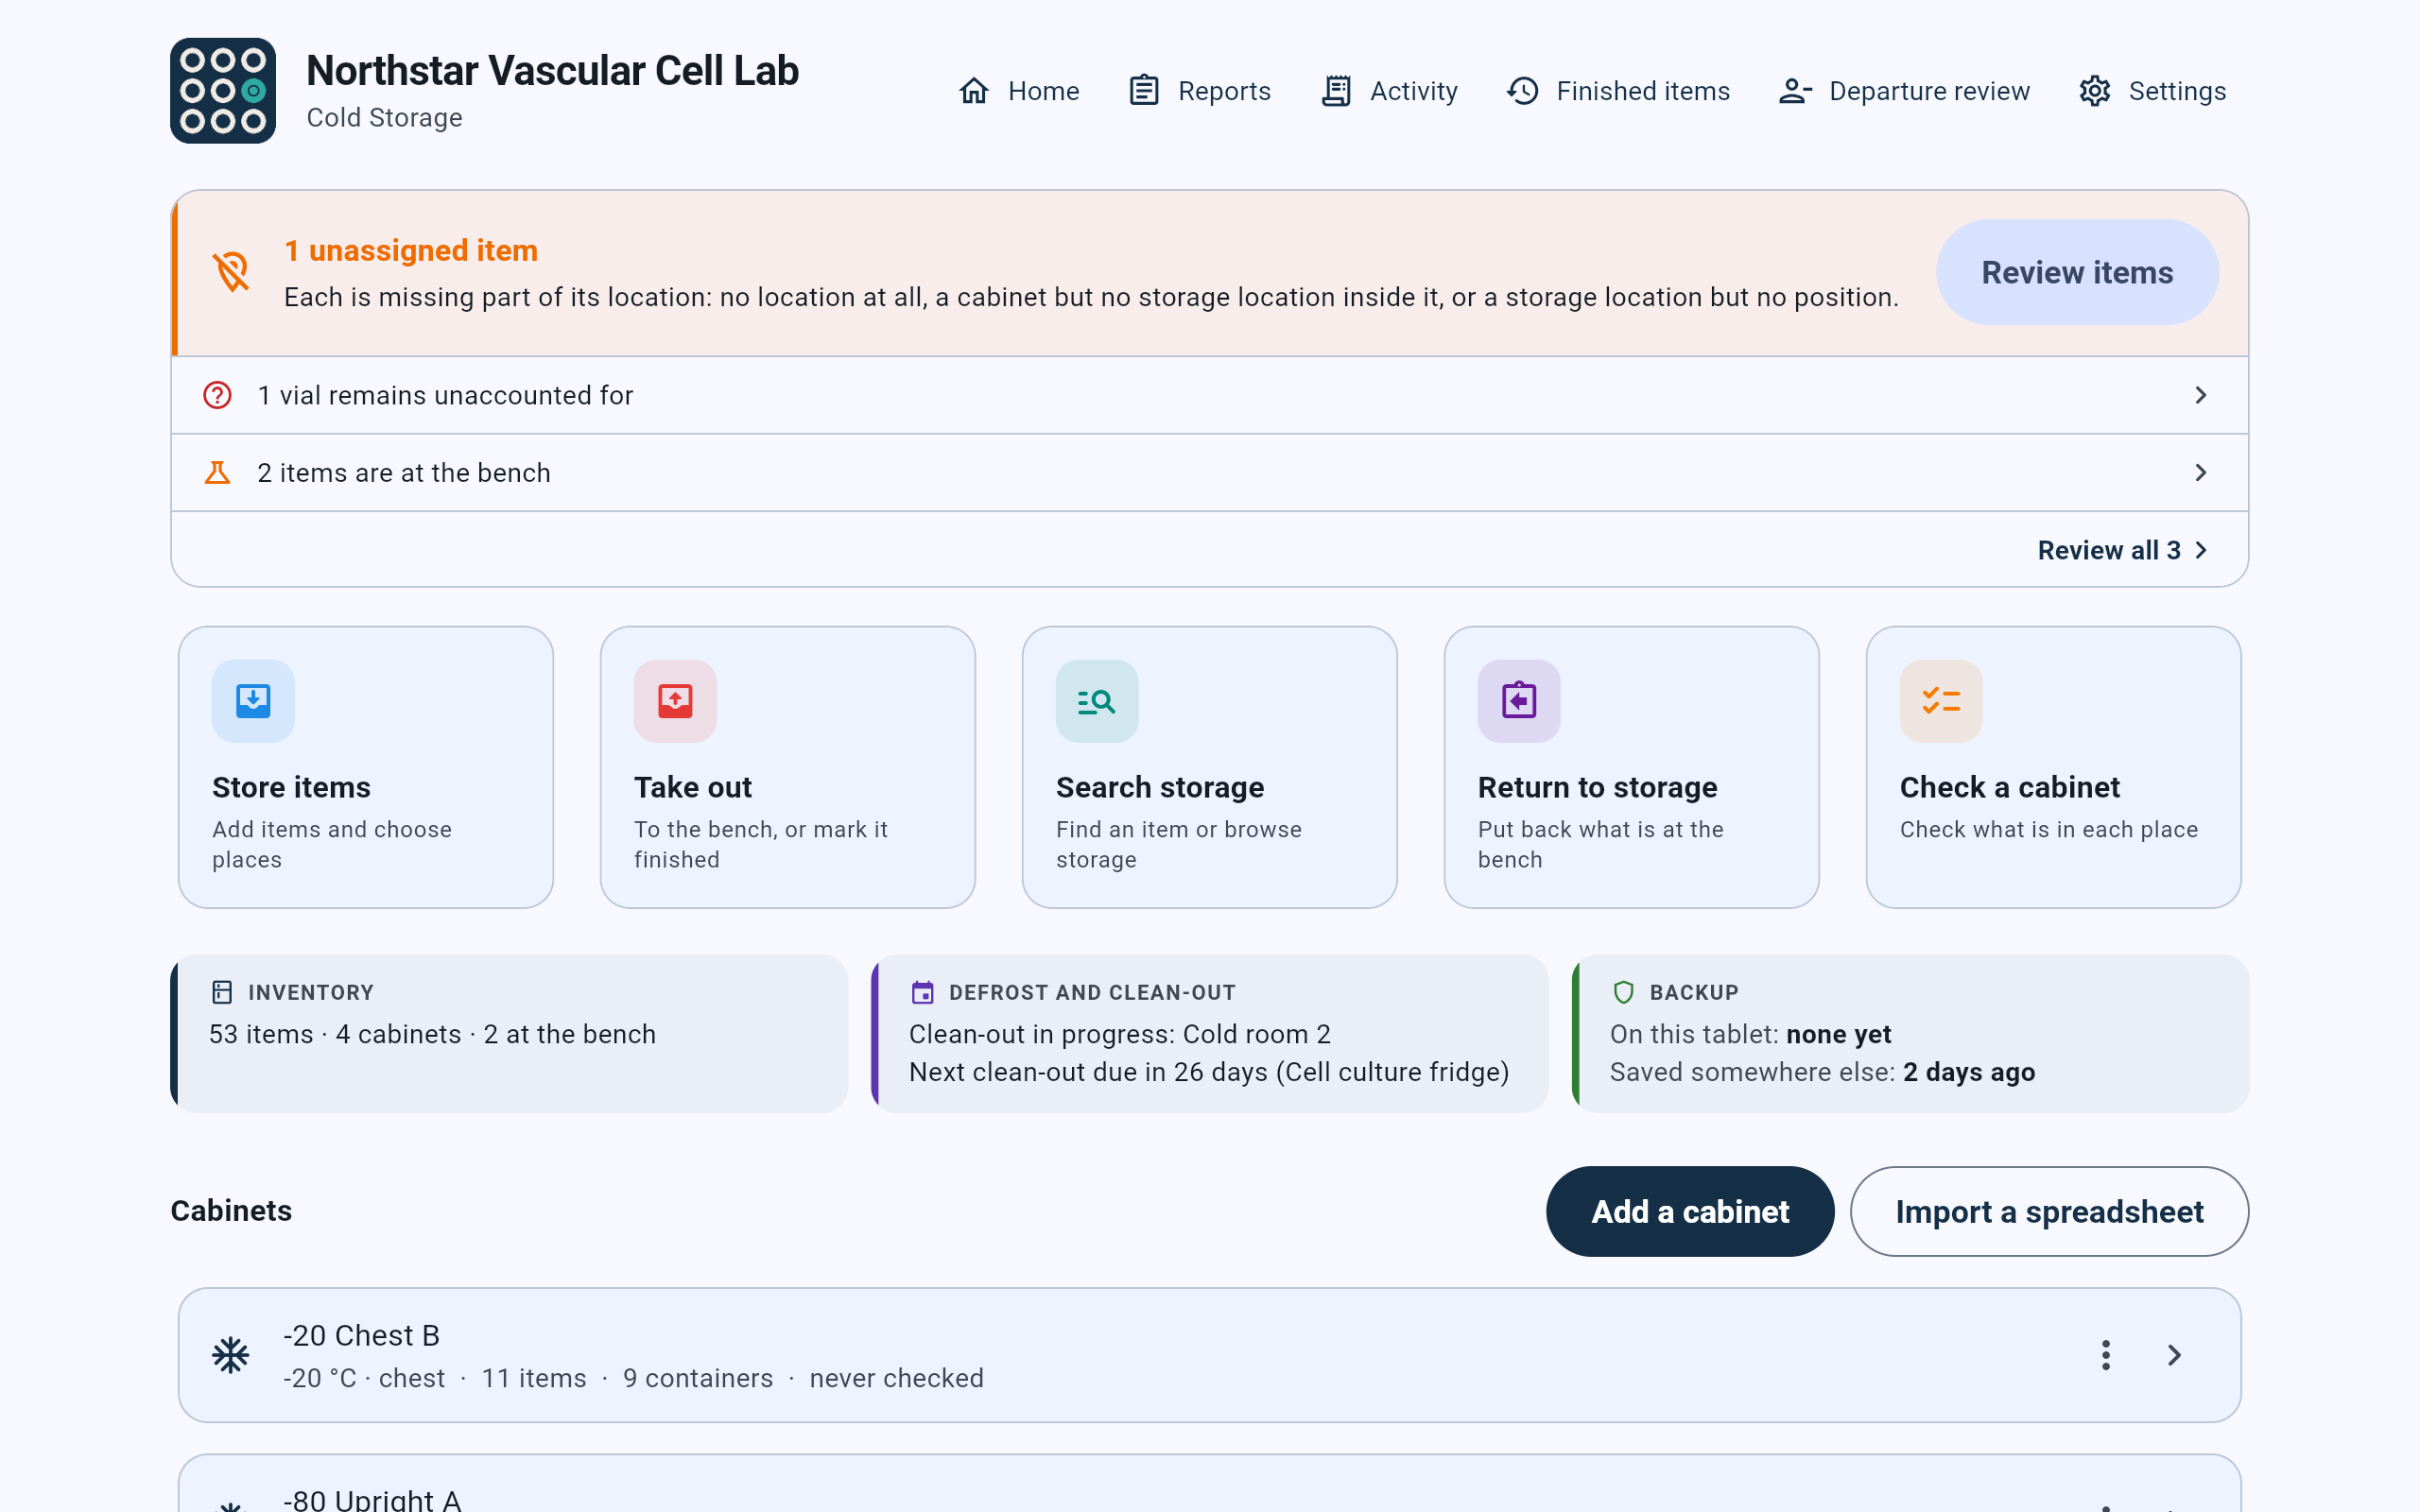
Task: Click the orange Check a cabinet checklist icon
Action: (x=1941, y=701)
